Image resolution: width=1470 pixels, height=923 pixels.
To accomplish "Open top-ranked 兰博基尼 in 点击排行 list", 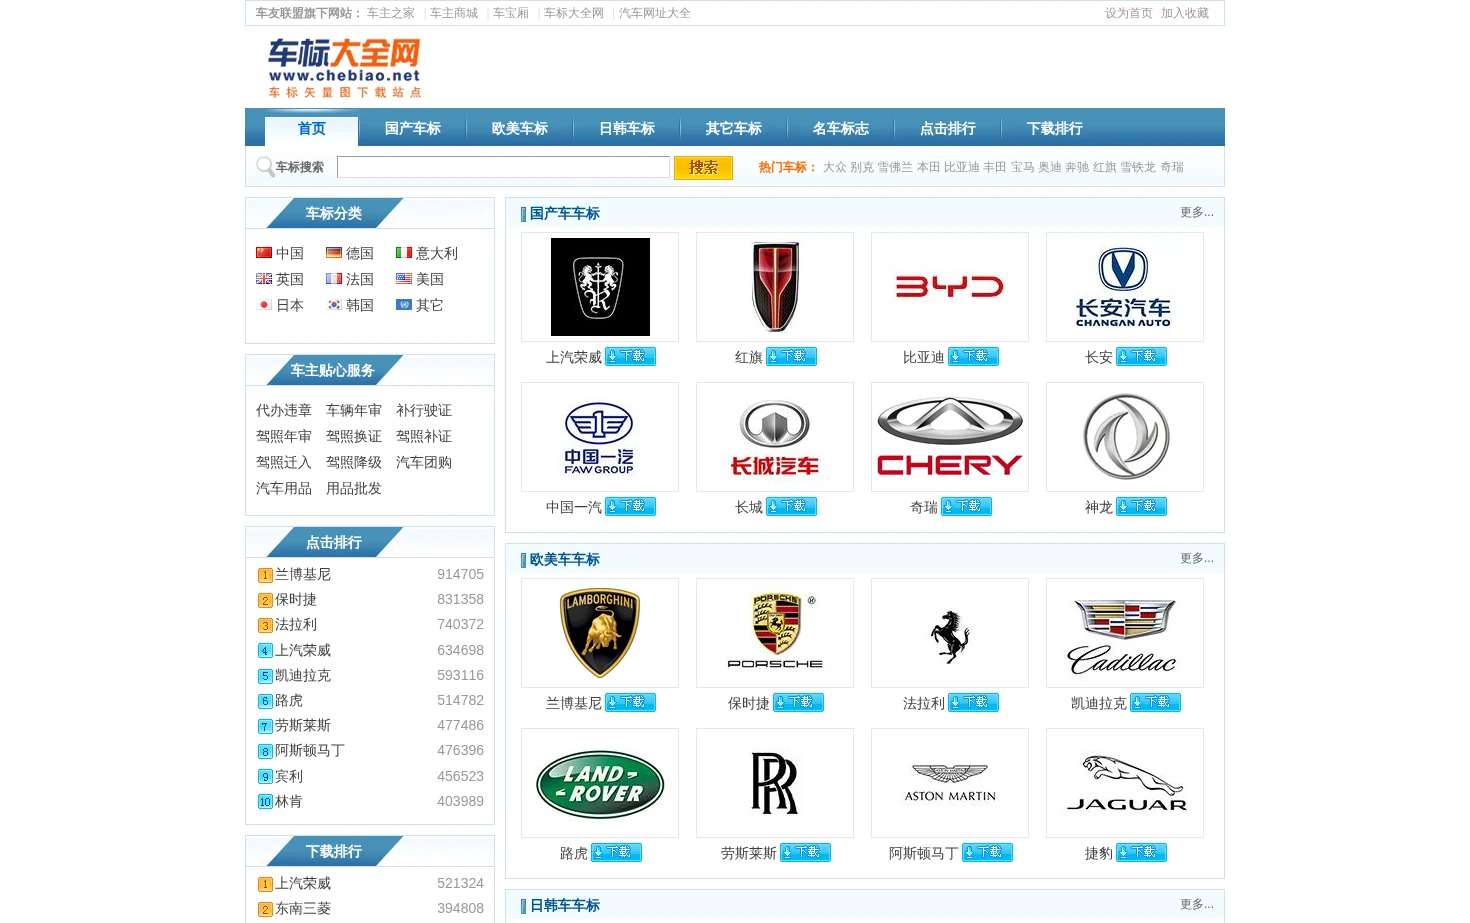I will [x=303, y=574].
